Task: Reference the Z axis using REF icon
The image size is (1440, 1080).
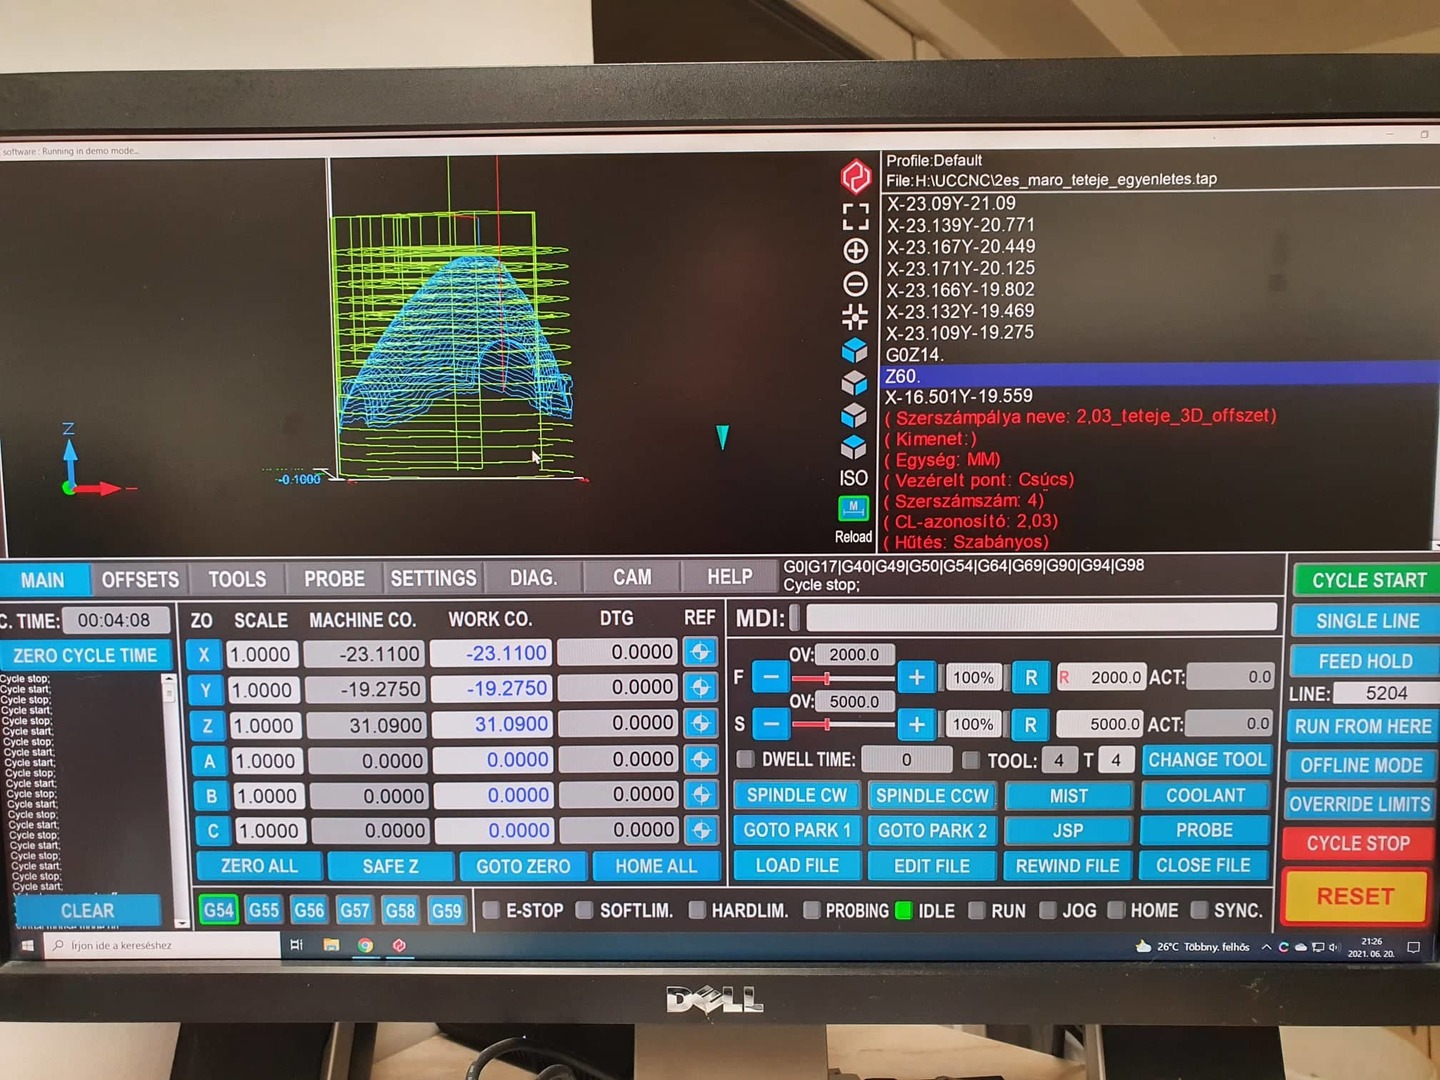Action: (701, 724)
